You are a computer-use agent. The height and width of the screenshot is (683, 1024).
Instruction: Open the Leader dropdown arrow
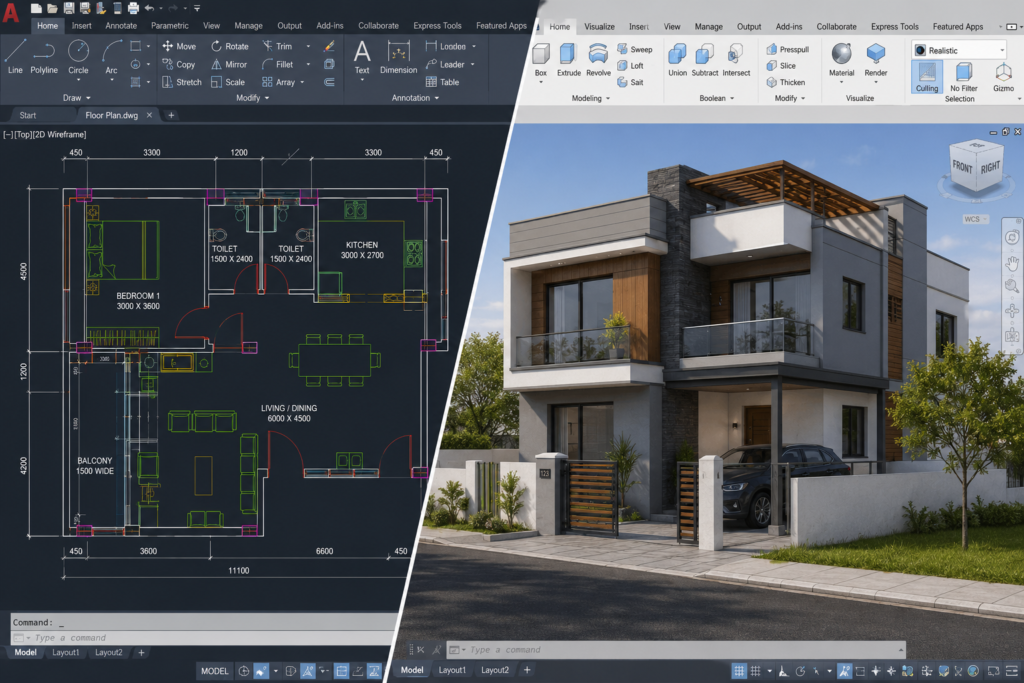pyautogui.click(x=472, y=65)
